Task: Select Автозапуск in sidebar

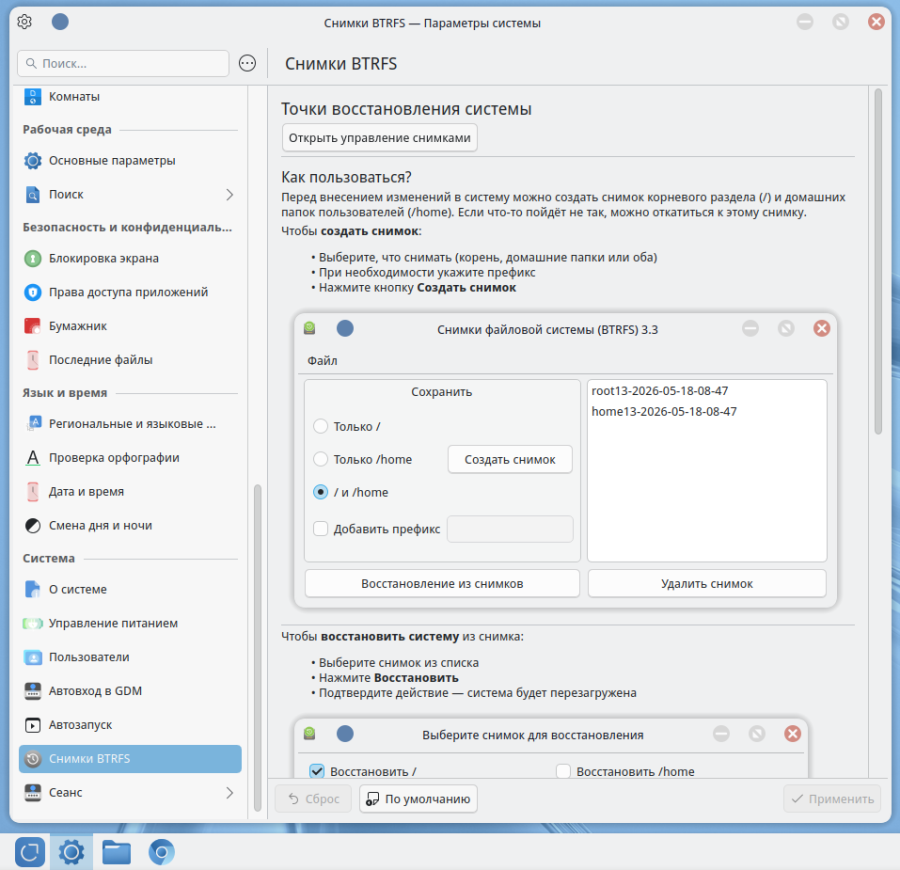Action: 130,725
